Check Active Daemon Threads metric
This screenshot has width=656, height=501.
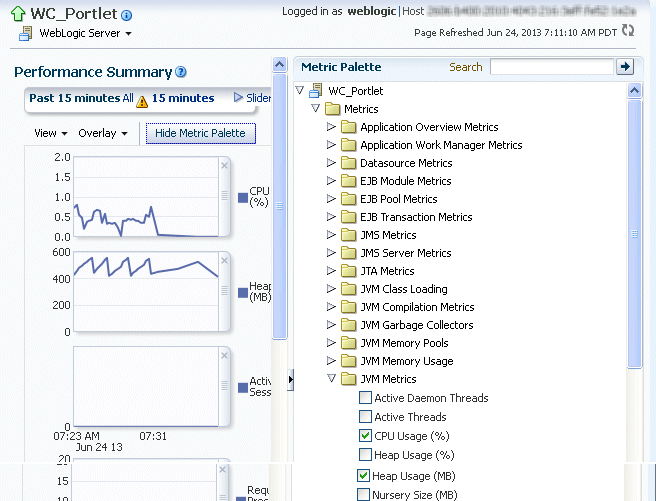tap(365, 398)
